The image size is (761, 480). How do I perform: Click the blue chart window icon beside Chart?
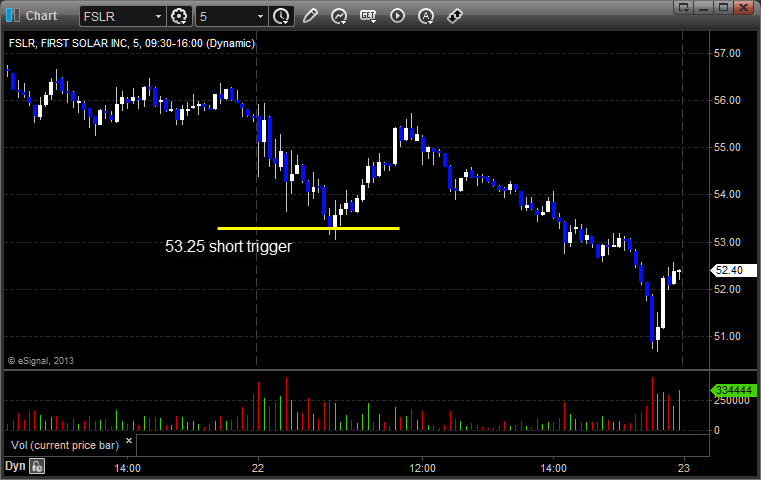pyautogui.click(x=13, y=16)
